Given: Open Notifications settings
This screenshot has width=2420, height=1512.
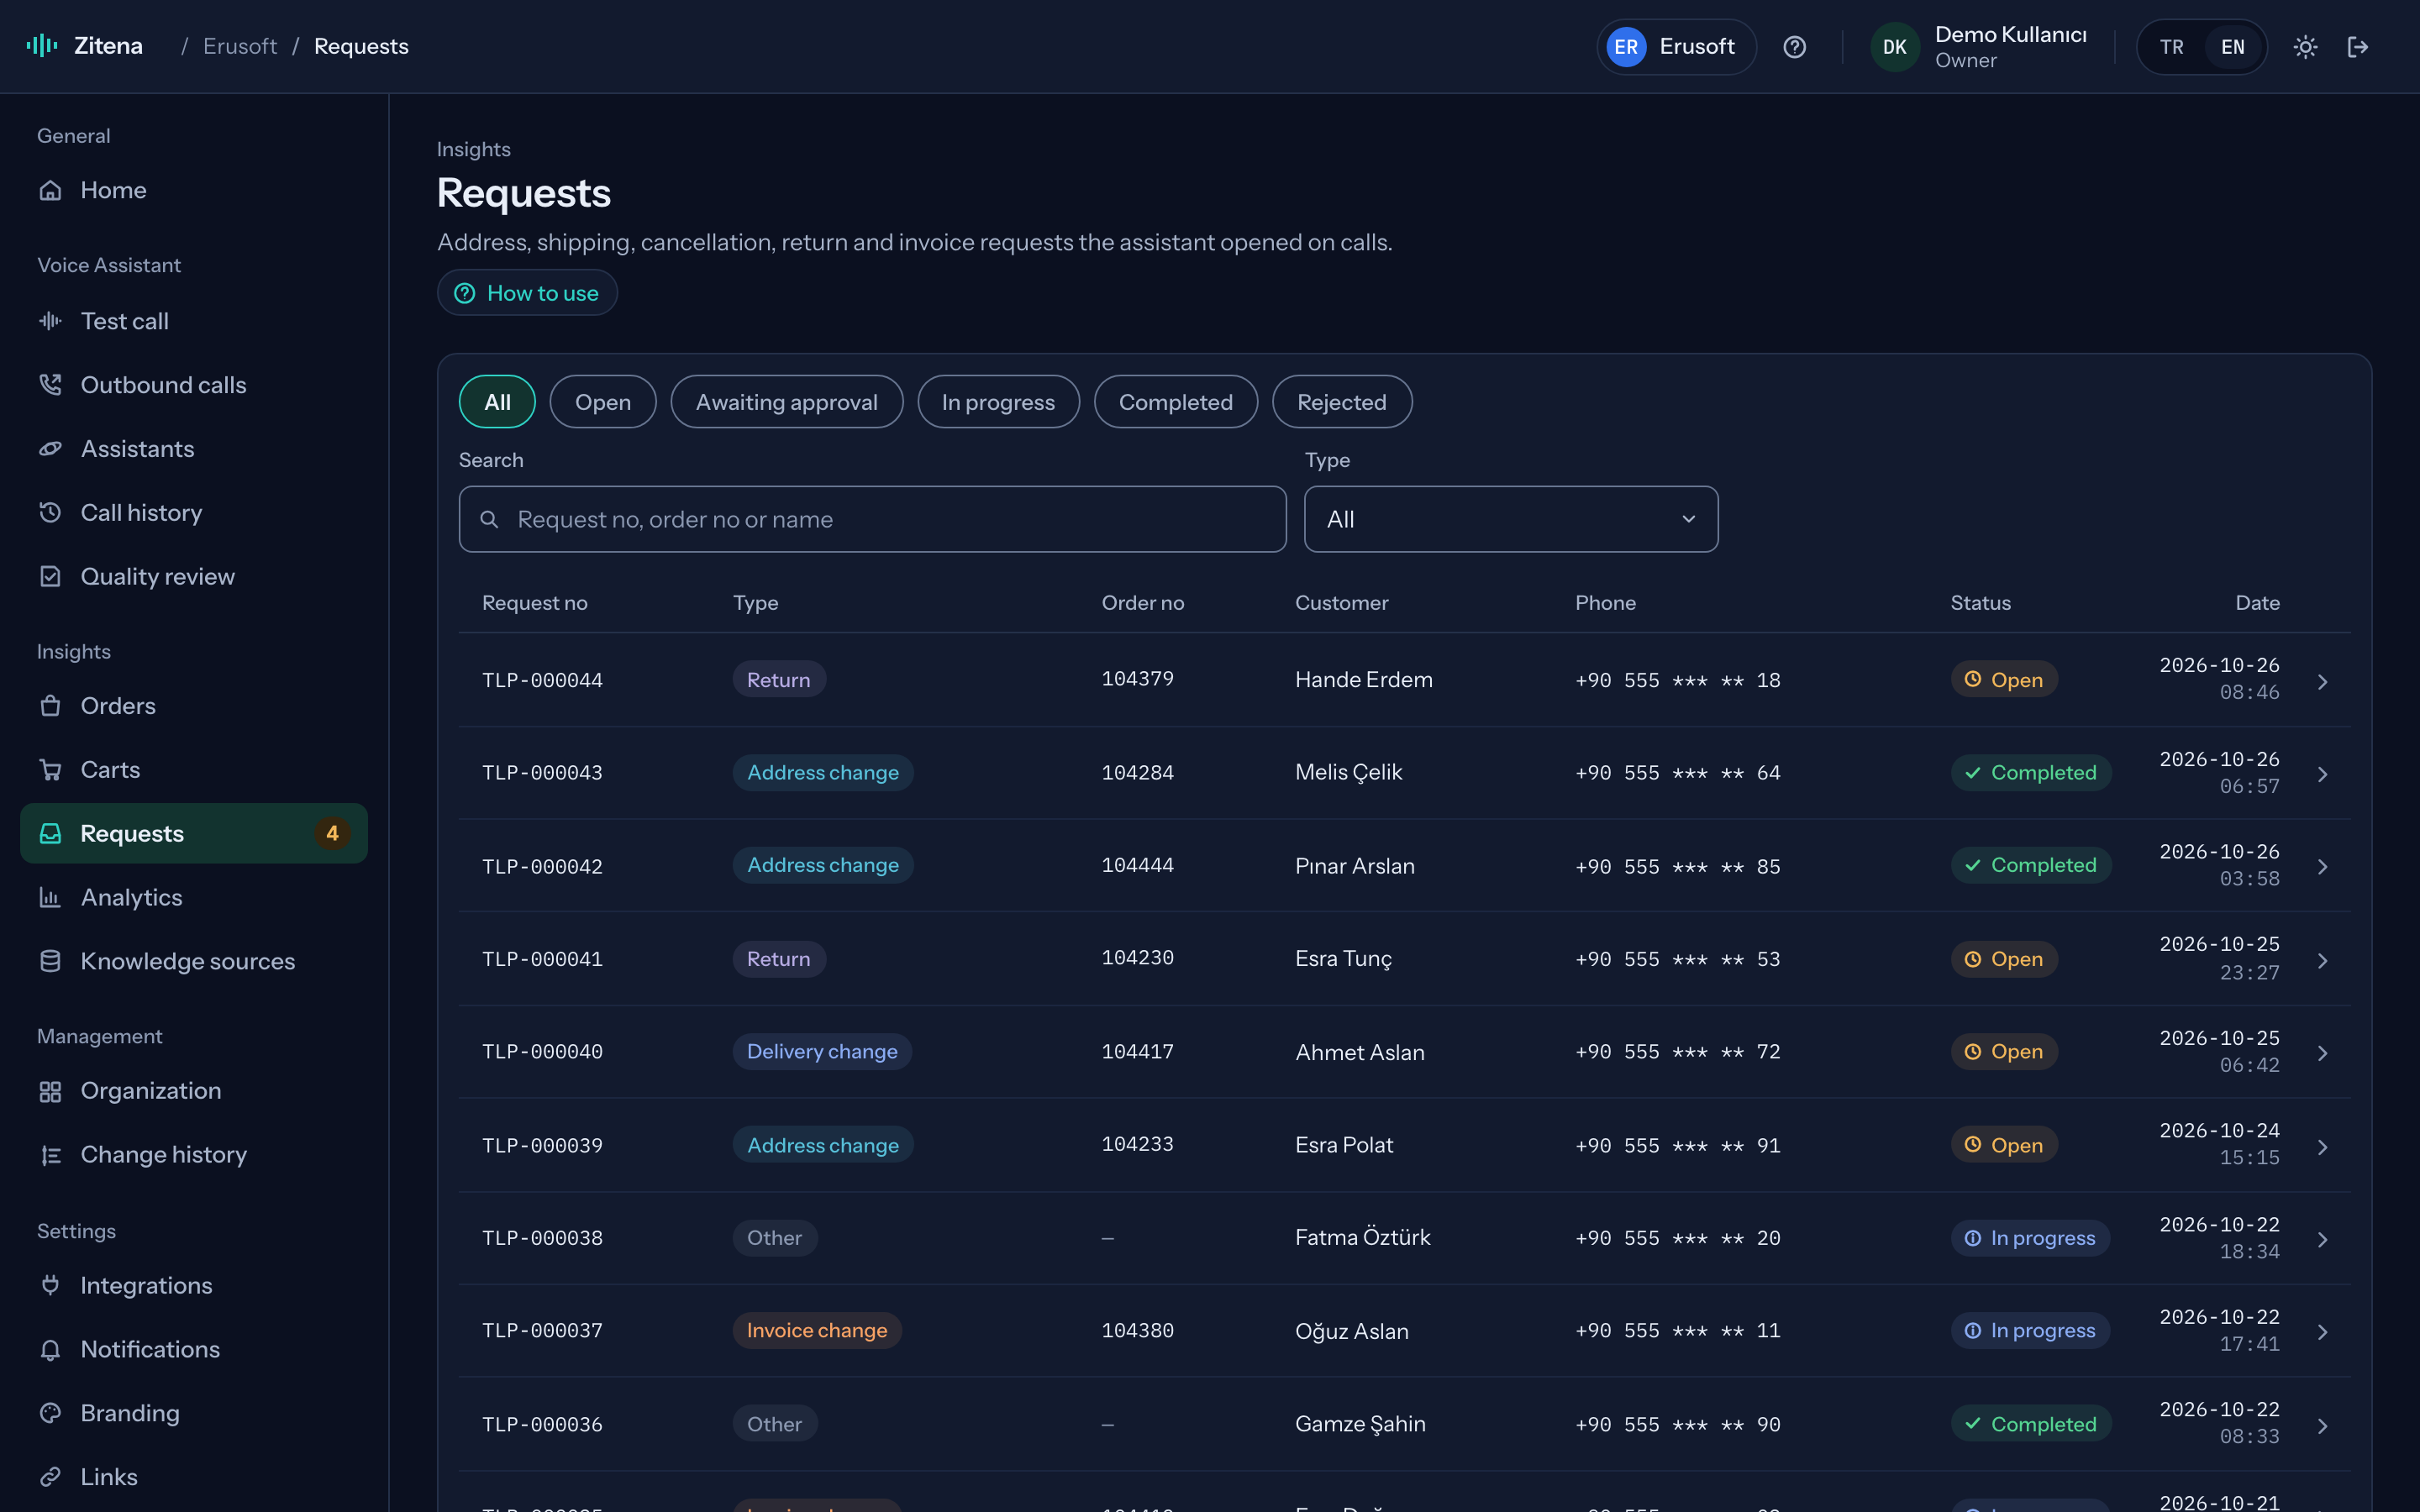Looking at the screenshot, I should coord(194,1350).
